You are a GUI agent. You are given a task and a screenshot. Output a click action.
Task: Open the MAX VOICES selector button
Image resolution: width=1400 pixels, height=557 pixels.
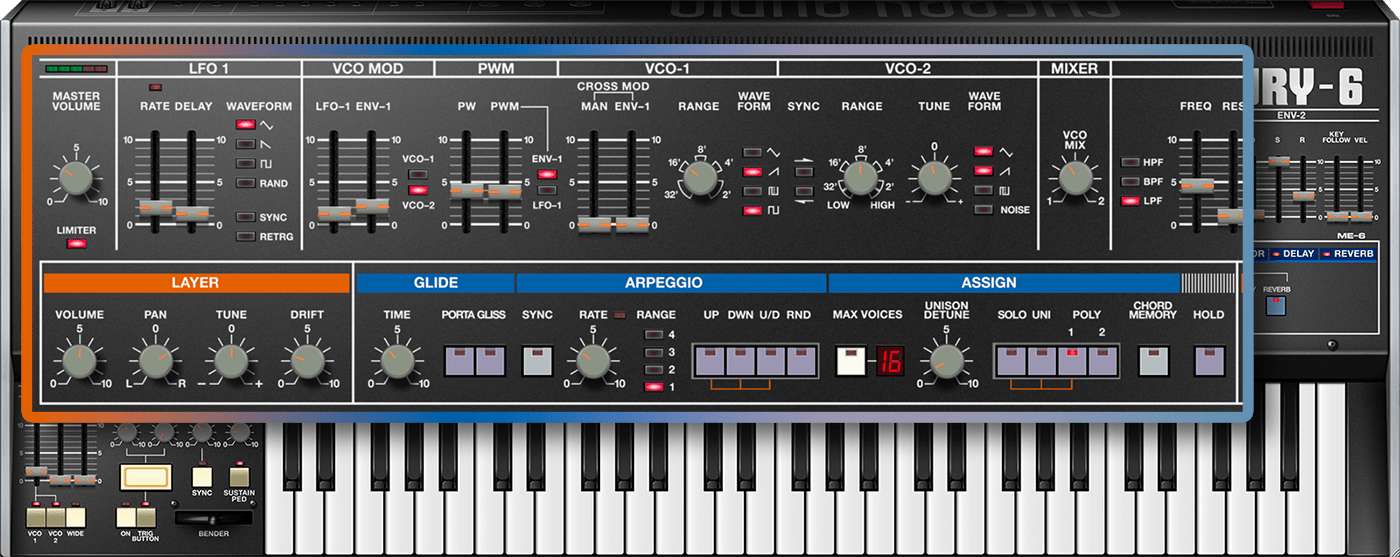pyautogui.click(x=852, y=360)
